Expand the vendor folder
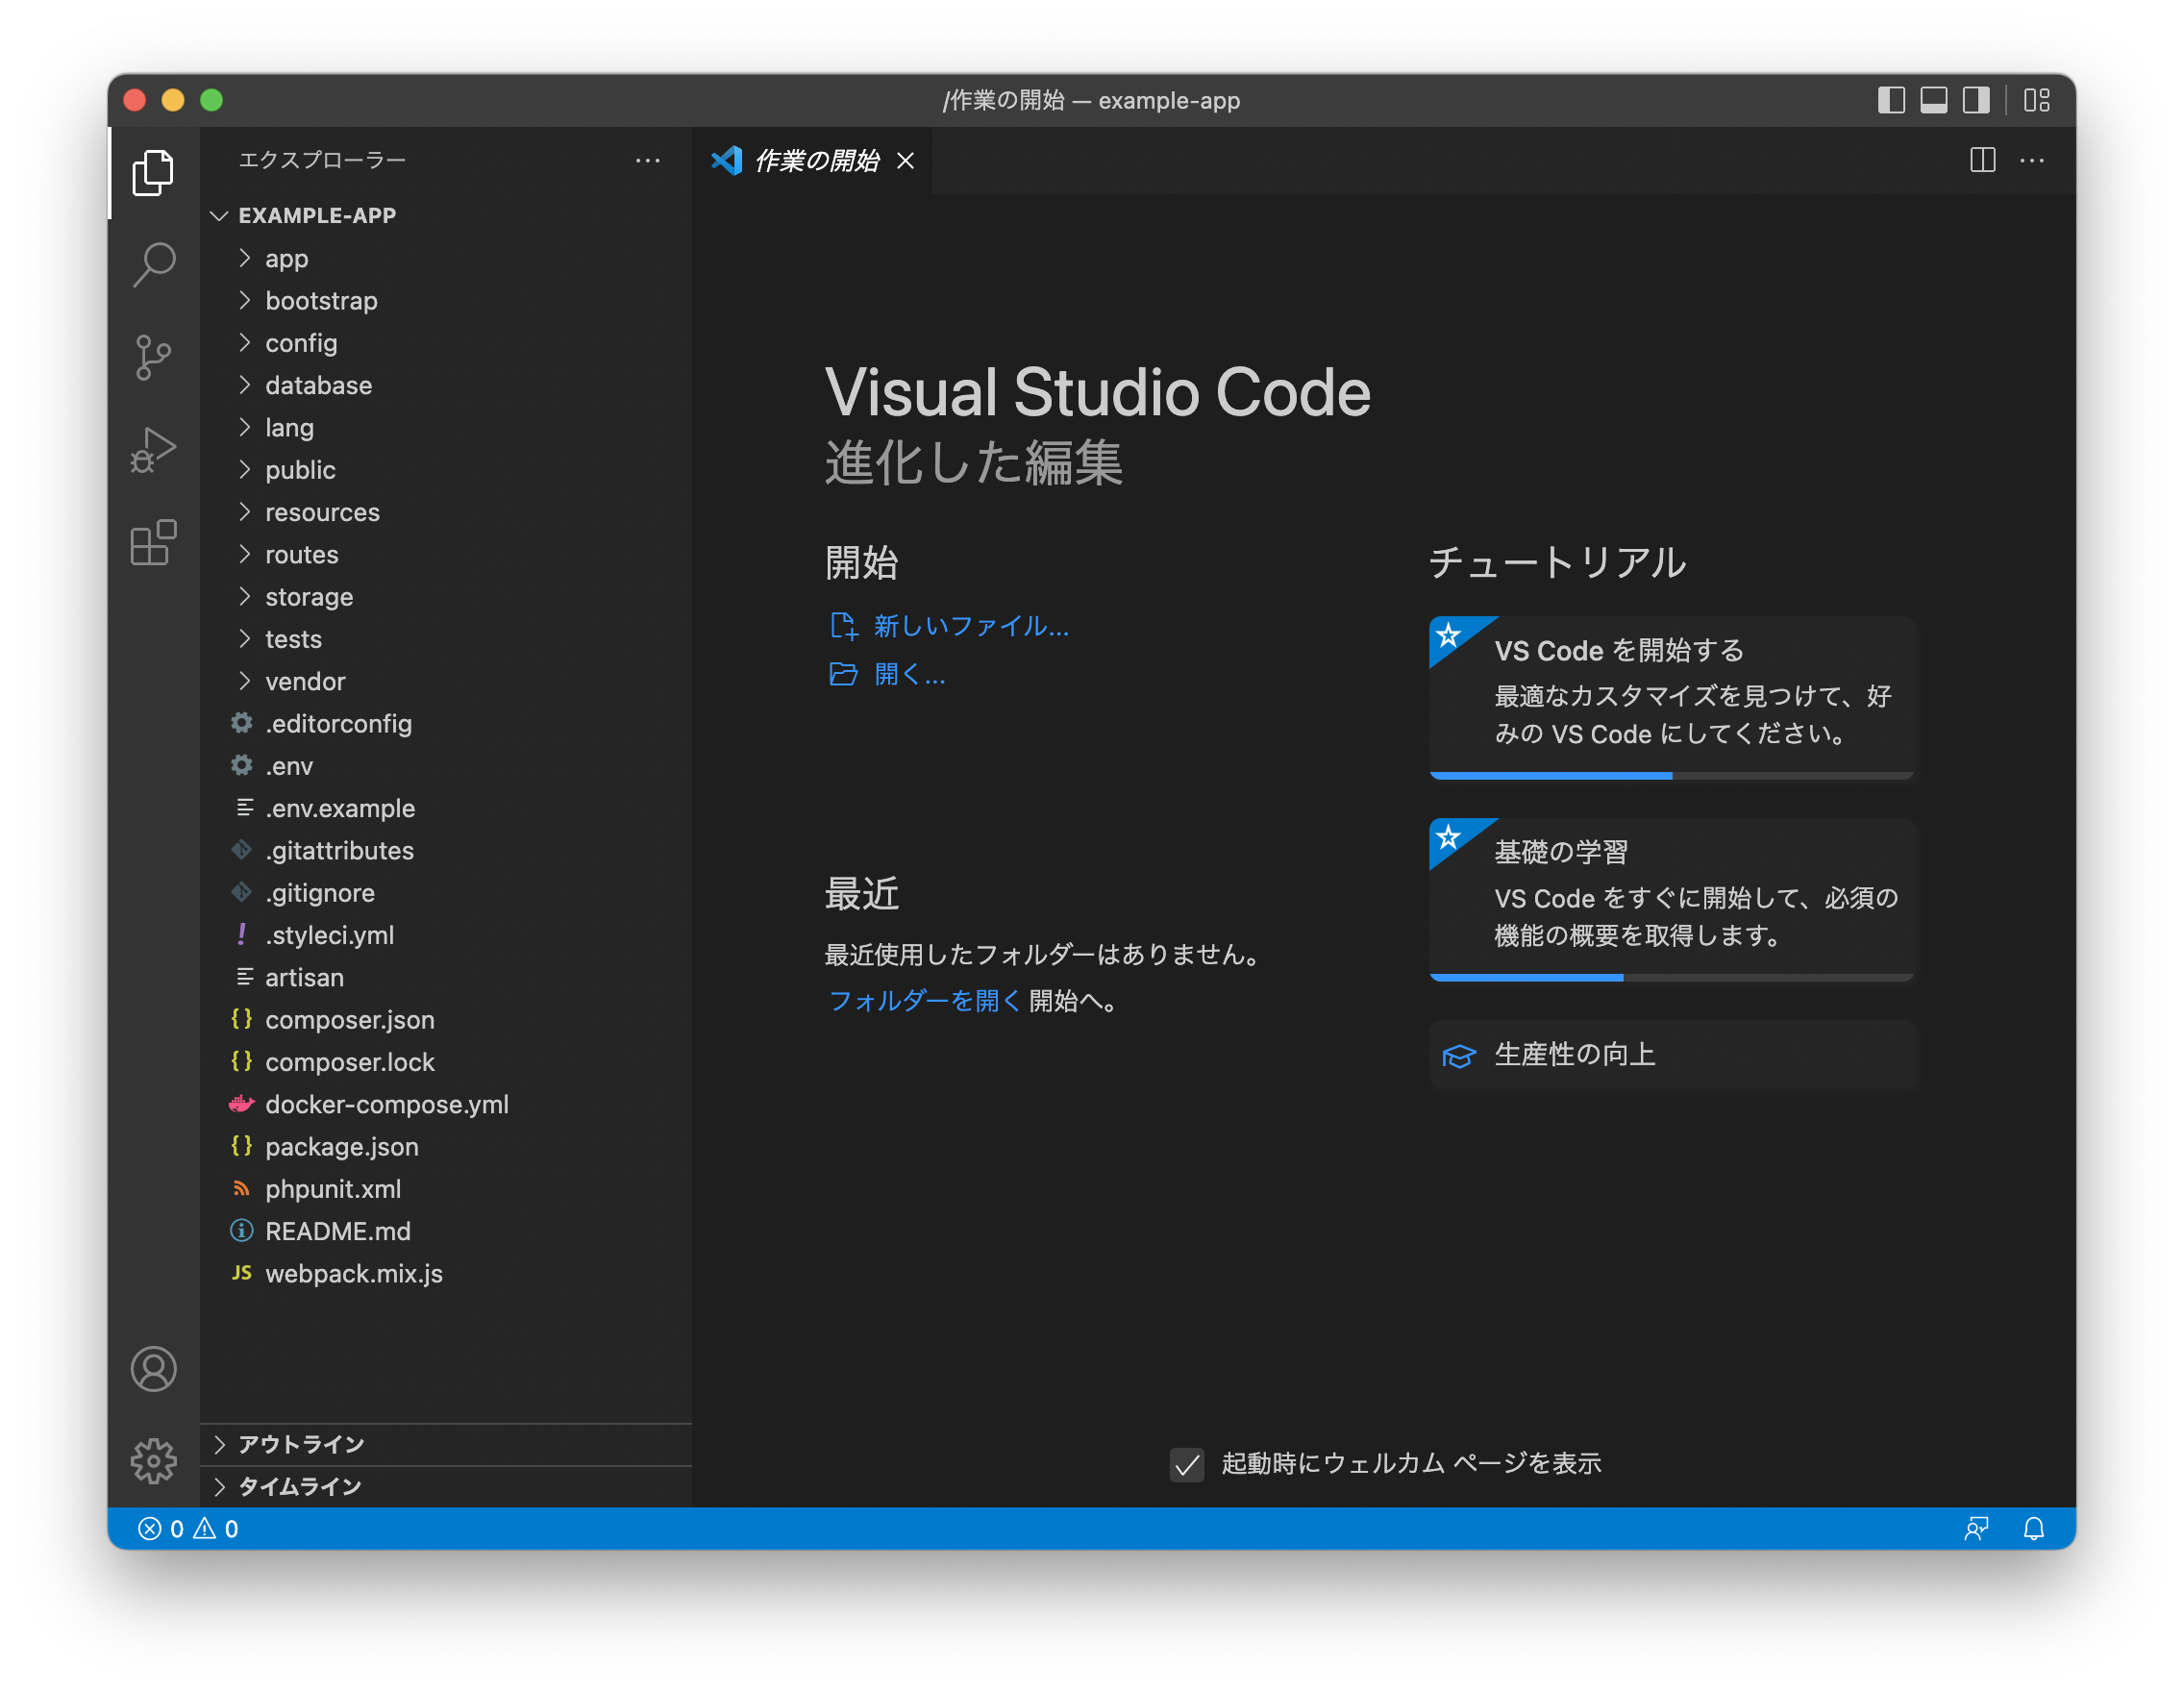The width and height of the screenshot is (2184, 1692). [446, 681]
